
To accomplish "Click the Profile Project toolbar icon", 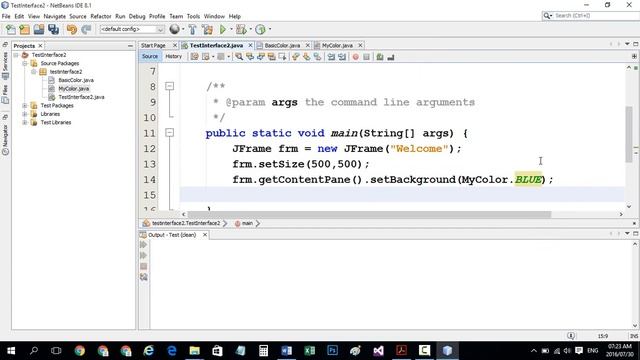I will [260, 29].
